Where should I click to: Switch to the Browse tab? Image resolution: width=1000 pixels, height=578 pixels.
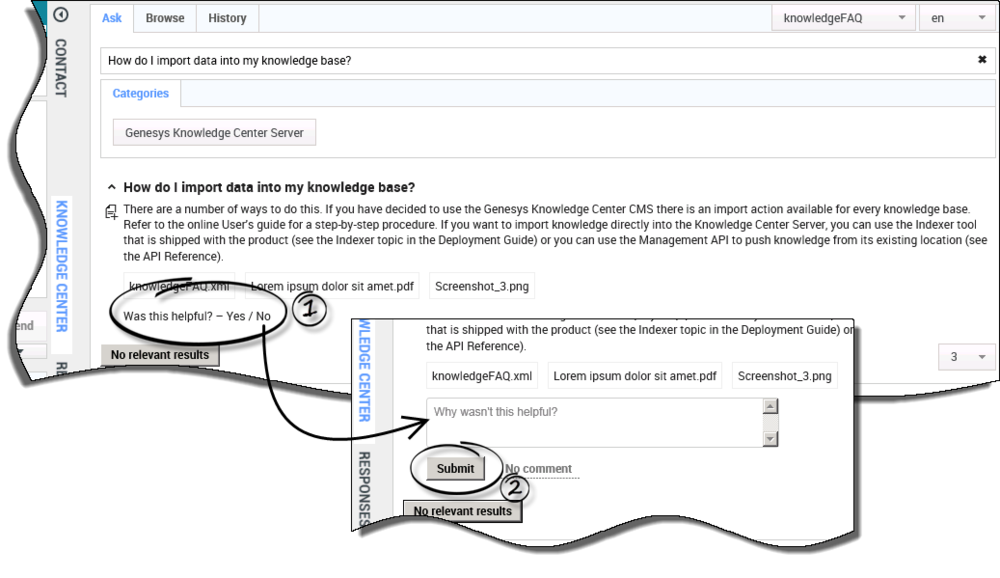coord(165,18)
